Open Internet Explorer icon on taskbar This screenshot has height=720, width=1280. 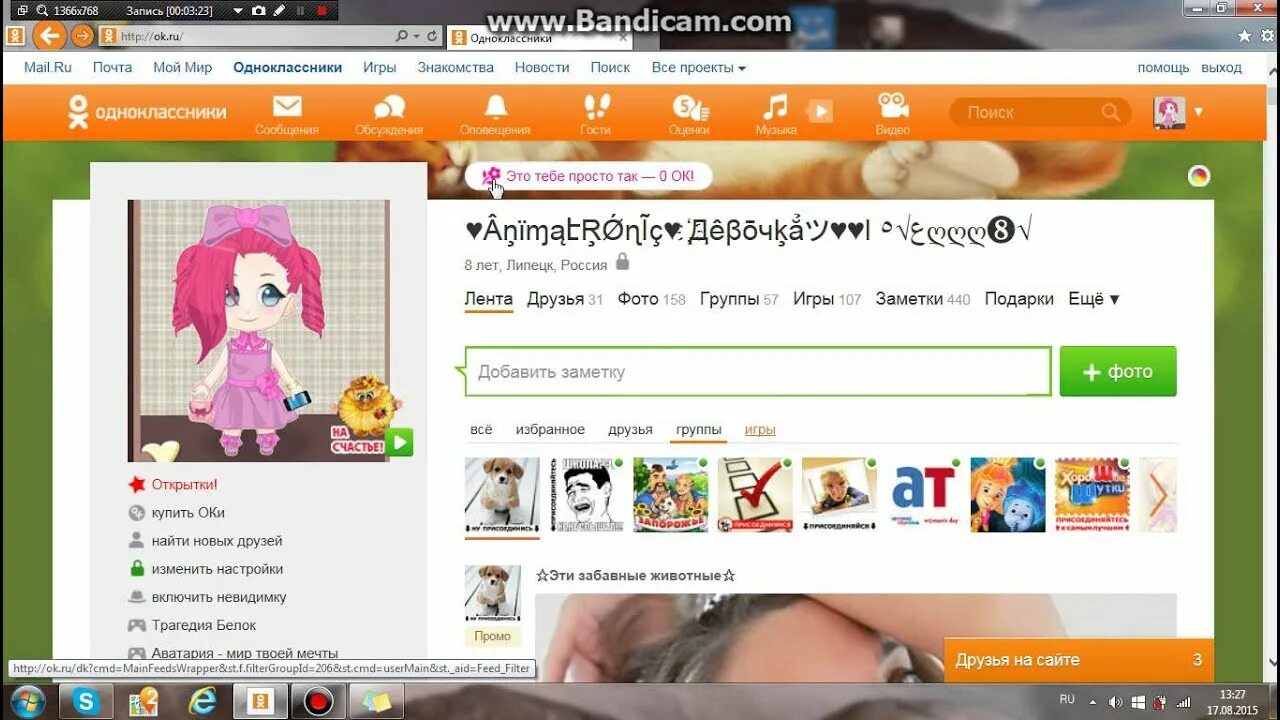click(201, 702)
